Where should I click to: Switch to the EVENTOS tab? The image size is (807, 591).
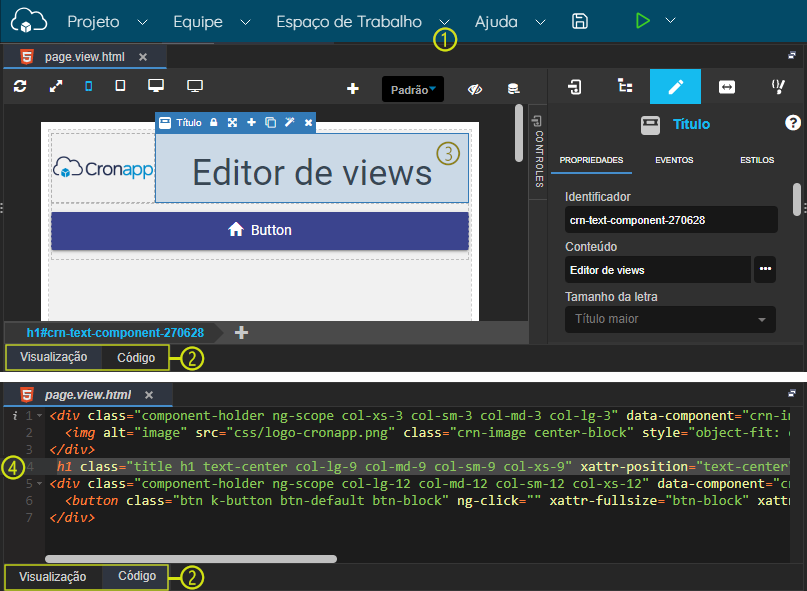674,160
